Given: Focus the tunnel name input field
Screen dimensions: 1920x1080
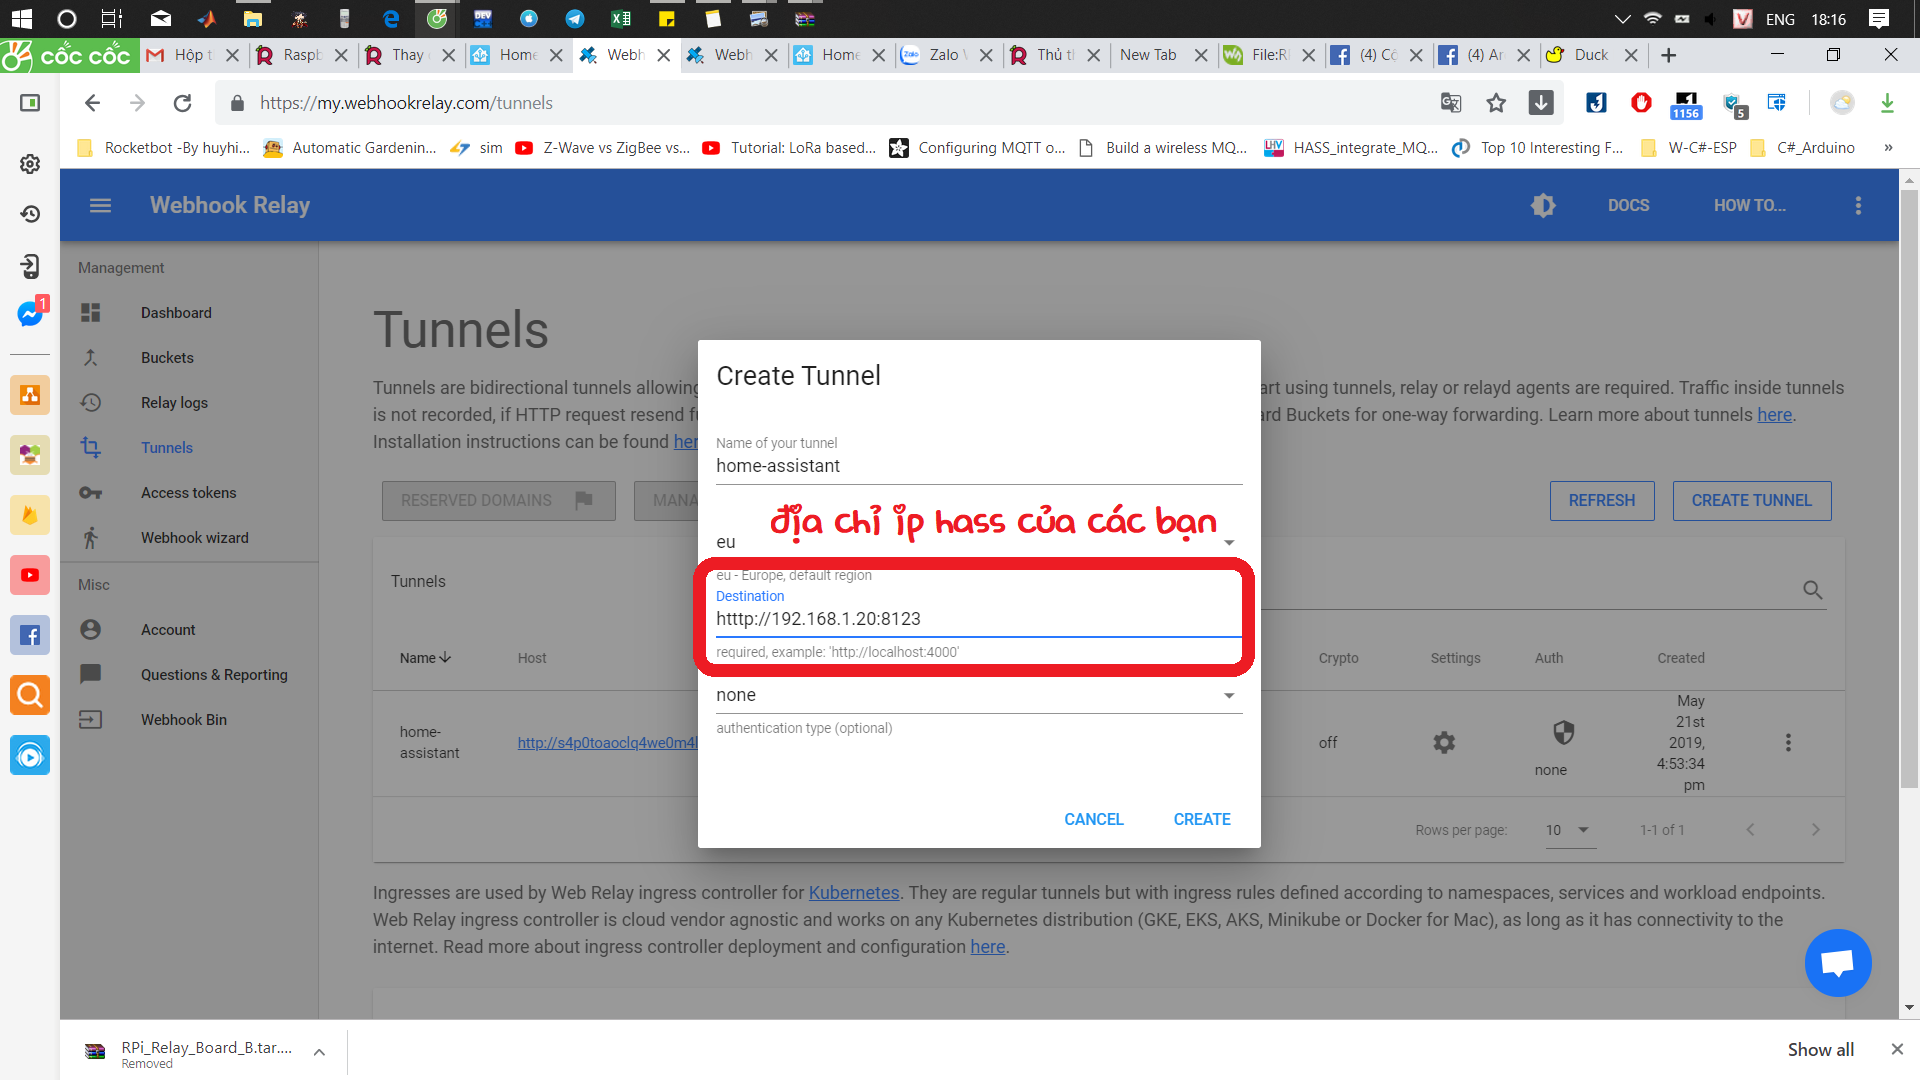Looking at the screenshot, I should tap(979, 466).
